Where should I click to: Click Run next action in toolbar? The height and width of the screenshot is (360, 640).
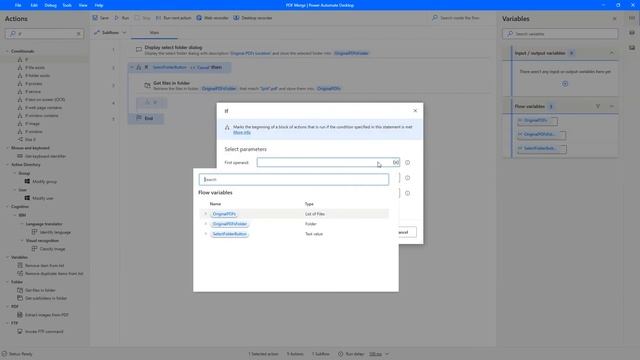point(173,18)
